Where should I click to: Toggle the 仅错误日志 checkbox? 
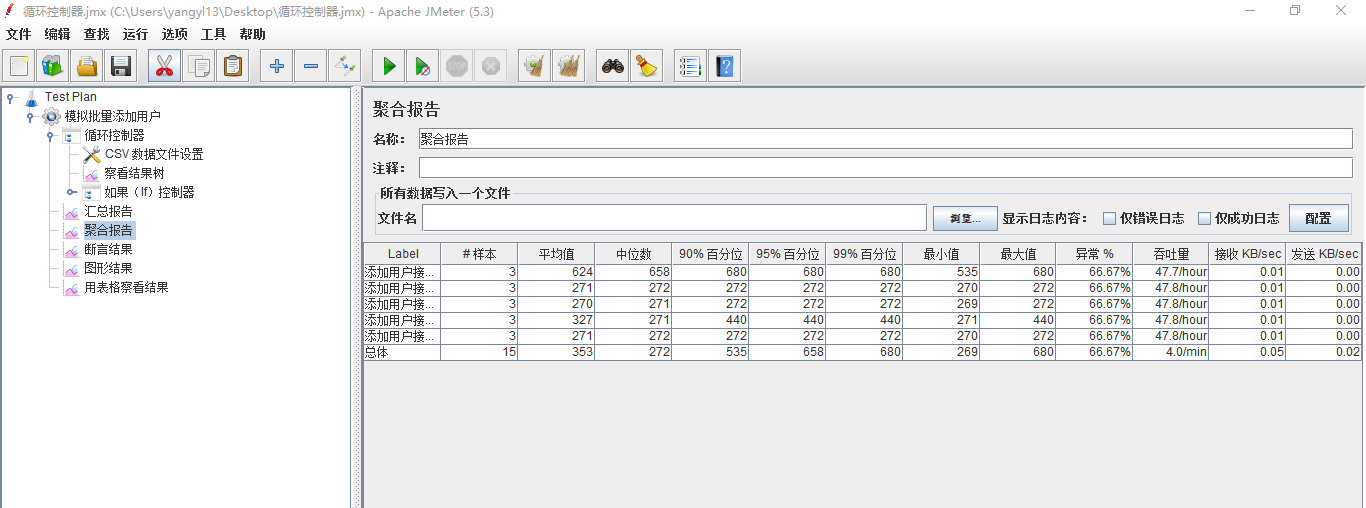1109,218
